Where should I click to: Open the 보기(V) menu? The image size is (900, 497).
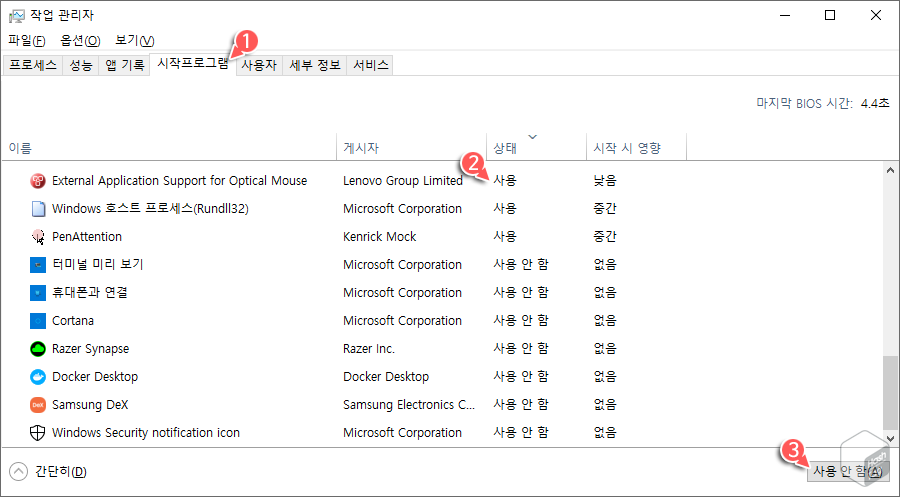[x=134, y=40]
